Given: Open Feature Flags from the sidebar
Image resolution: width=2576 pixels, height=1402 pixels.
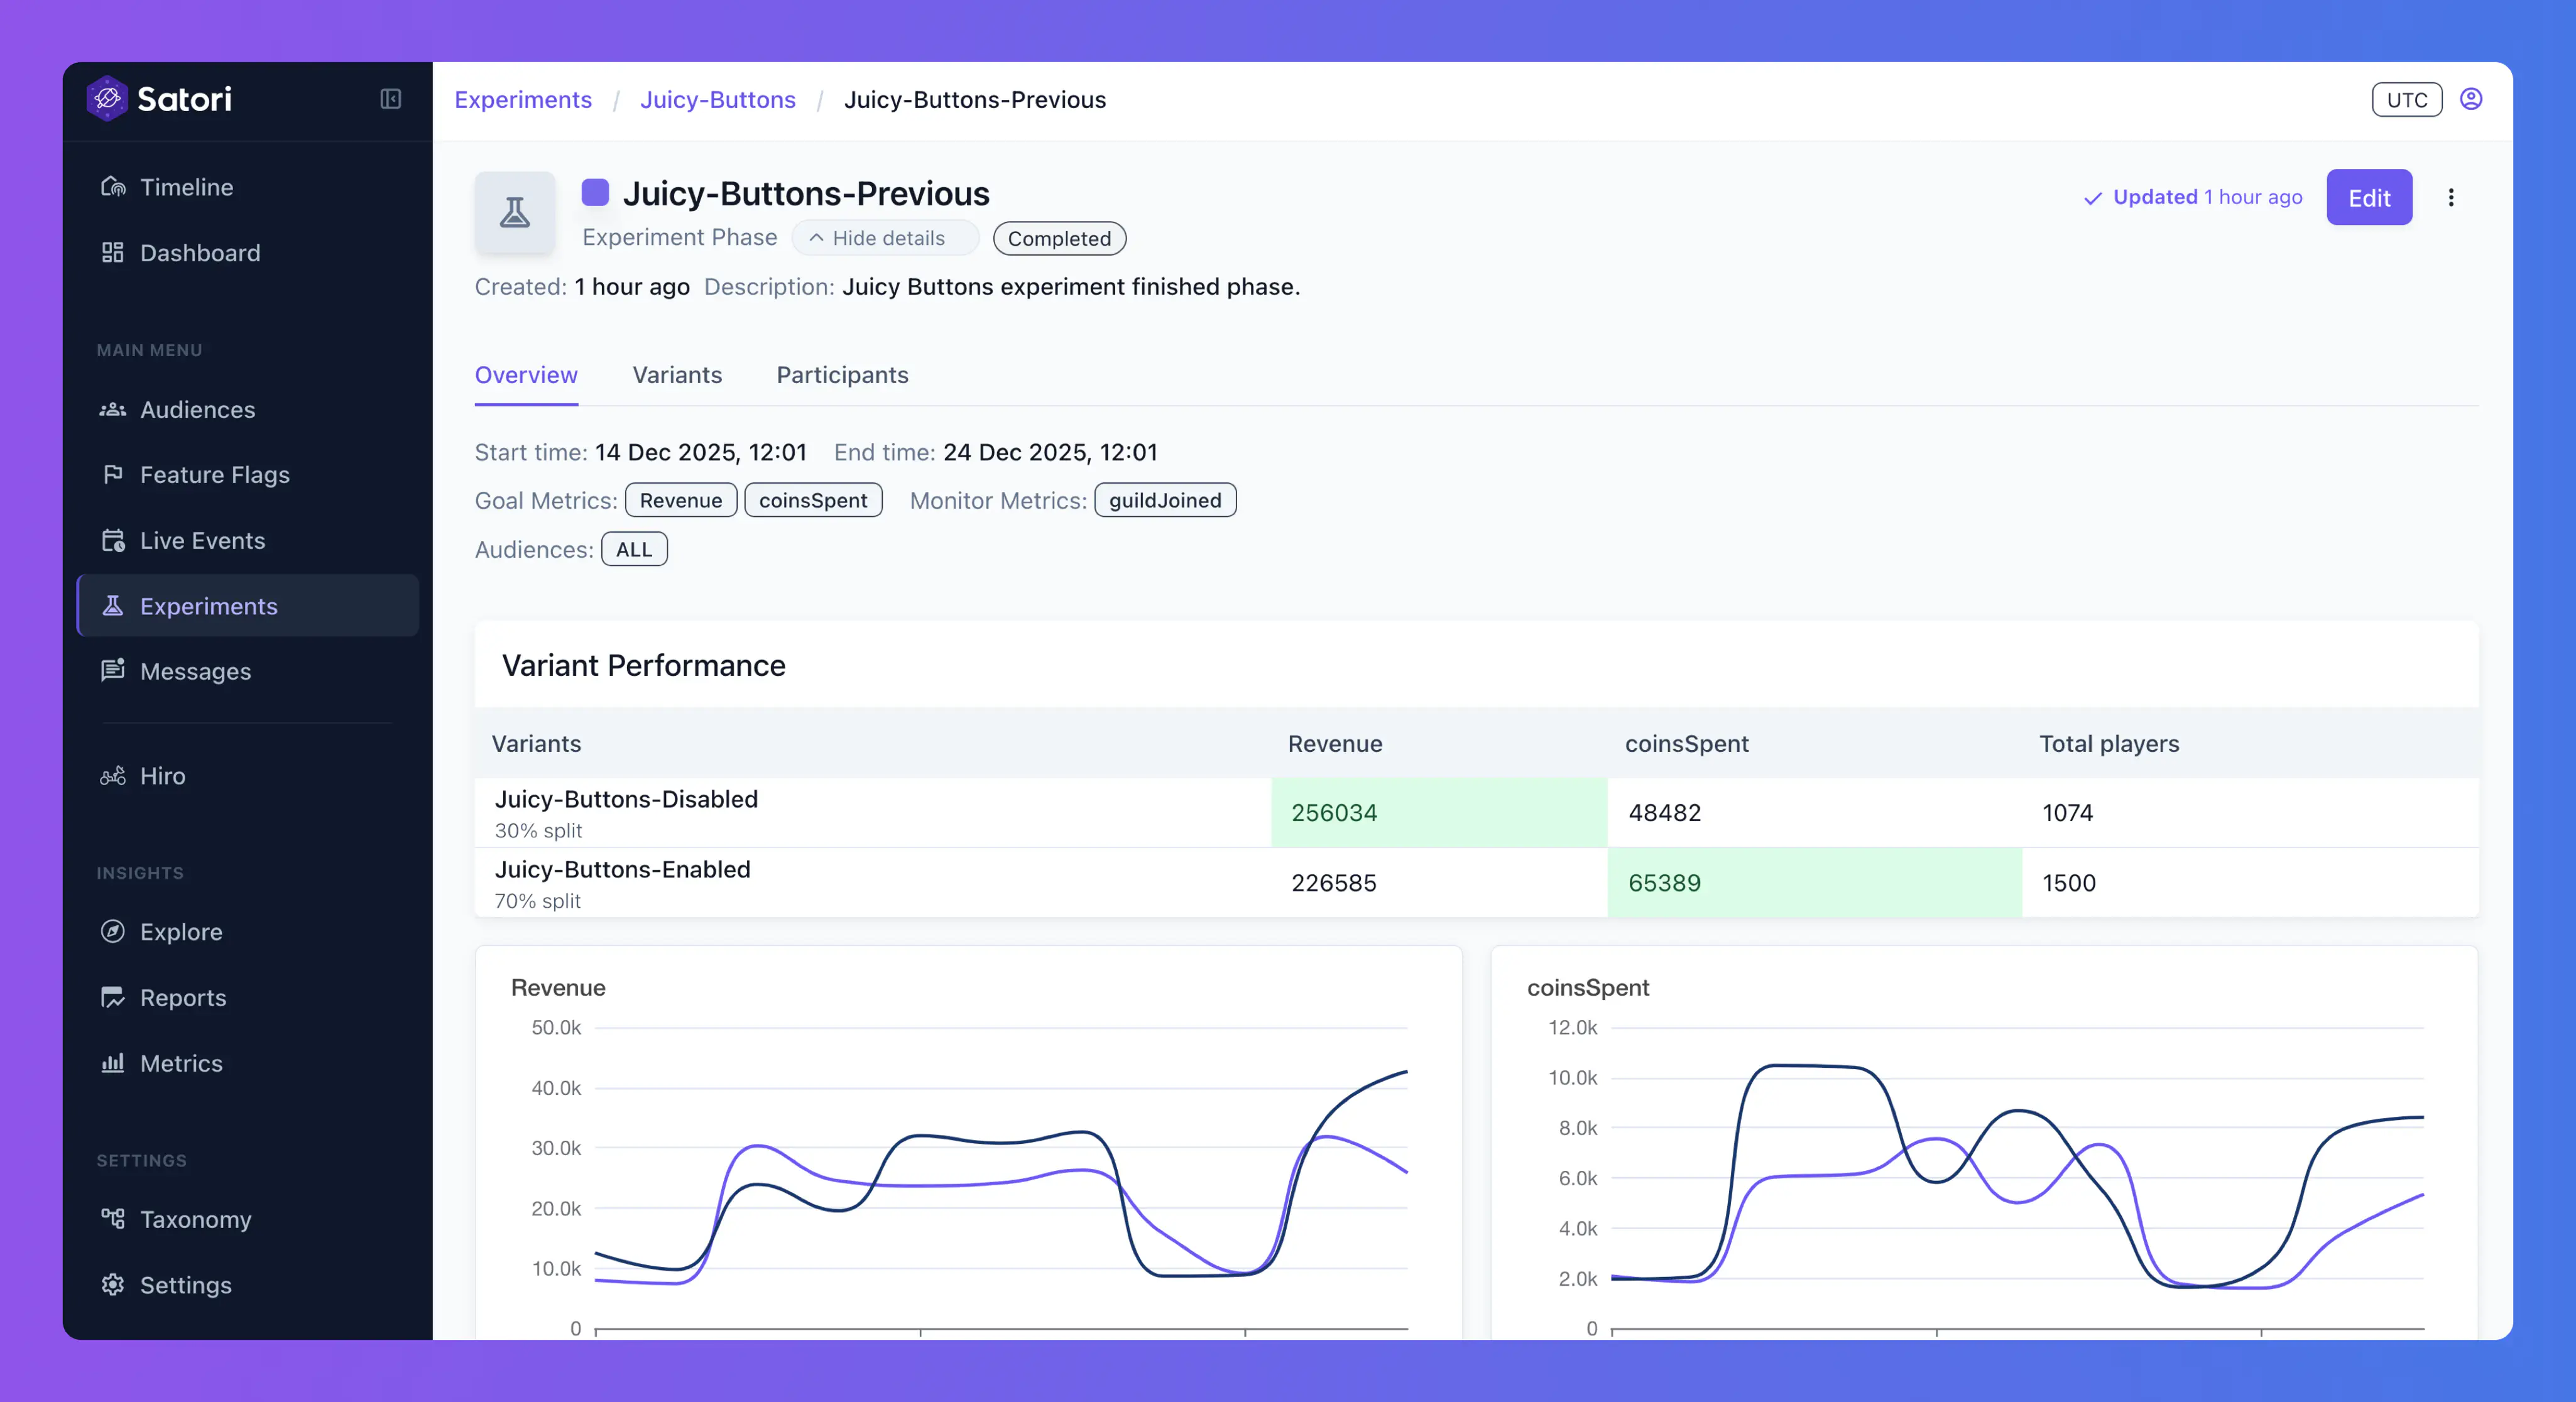Looking at the screenshot, I should (214, 474).
